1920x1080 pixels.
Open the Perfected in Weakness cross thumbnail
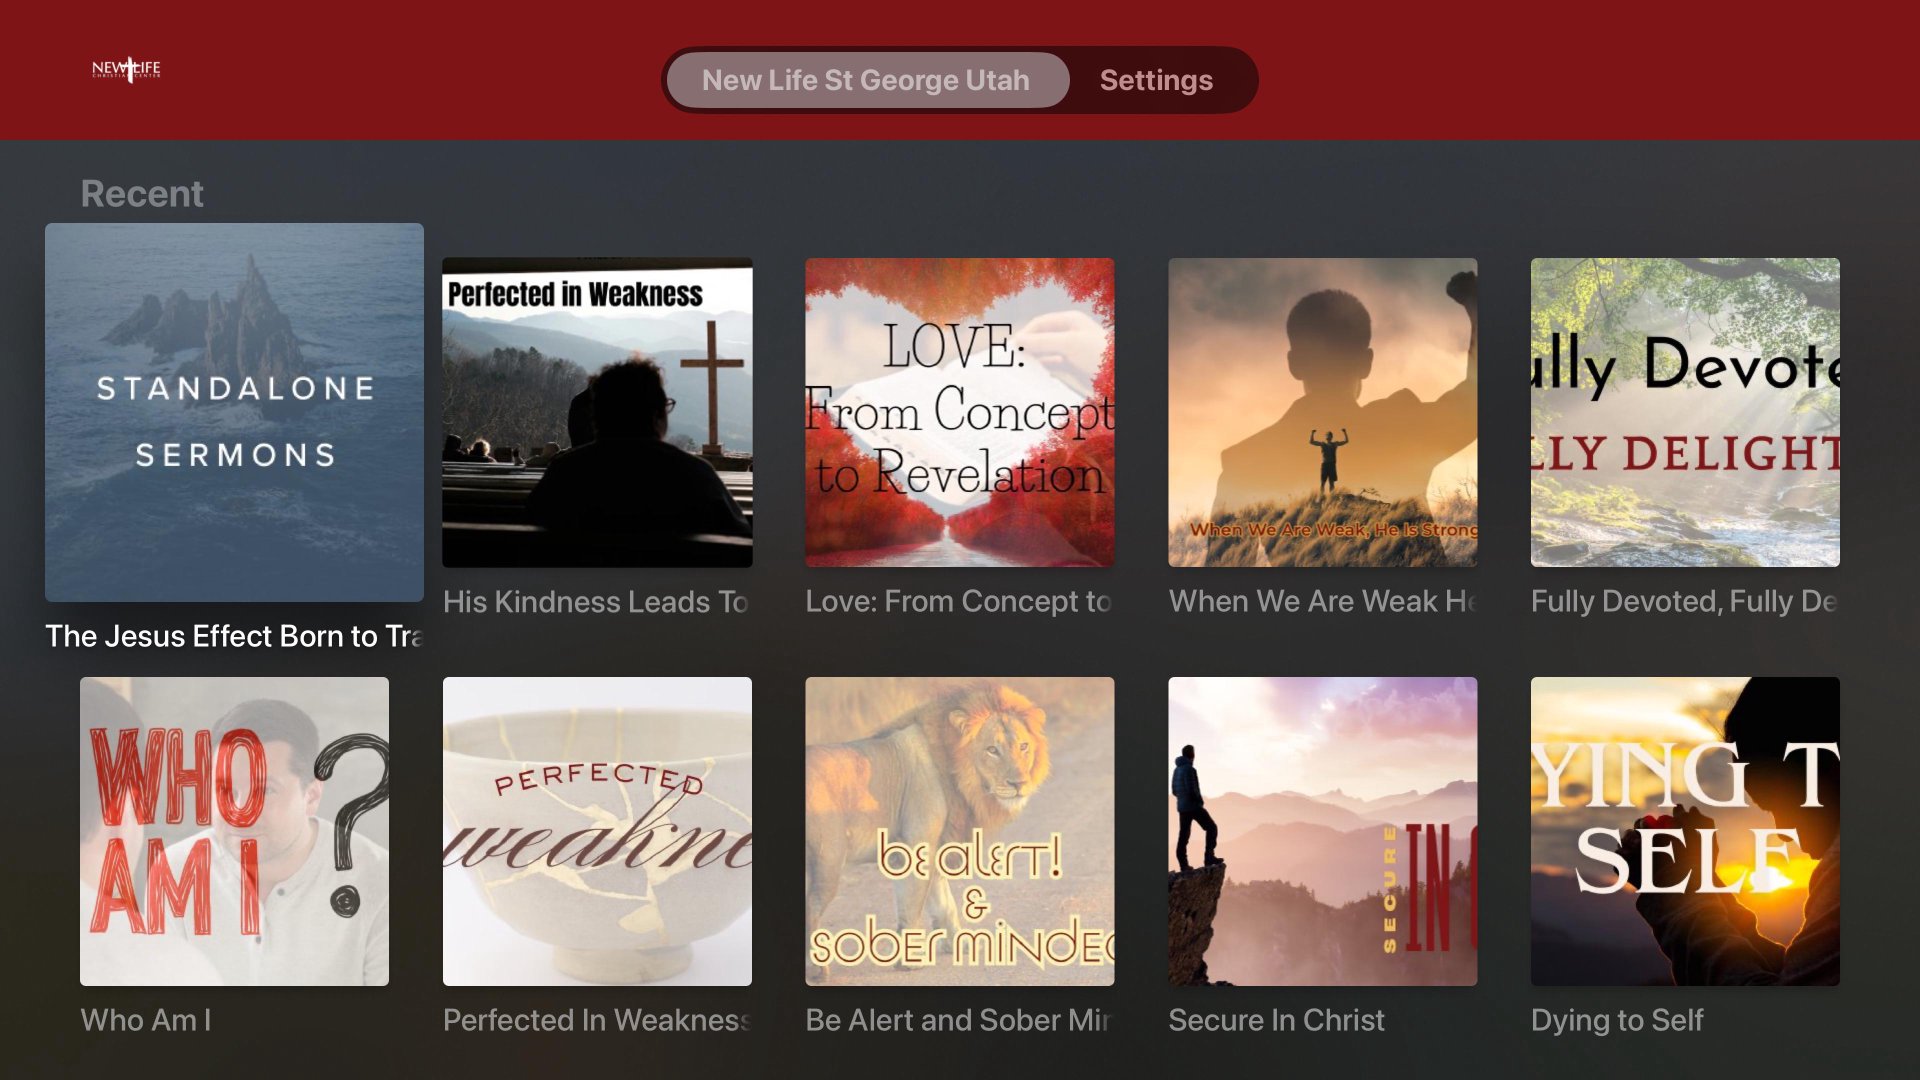click(597, 412)
